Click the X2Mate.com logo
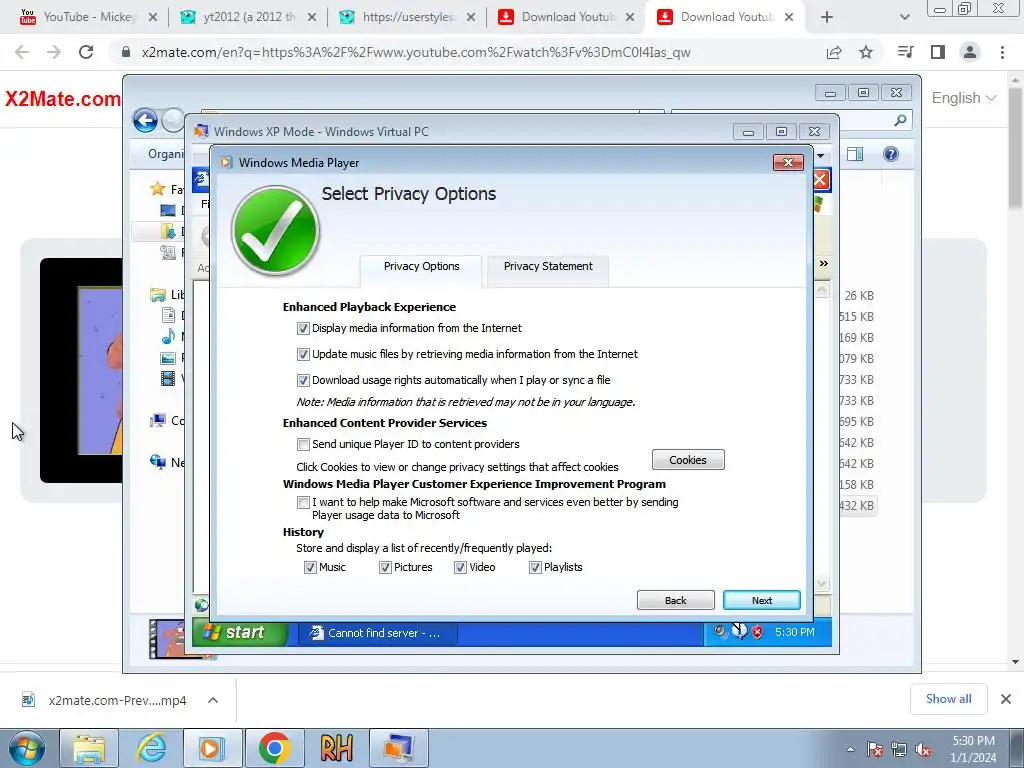 coord(63,99)
